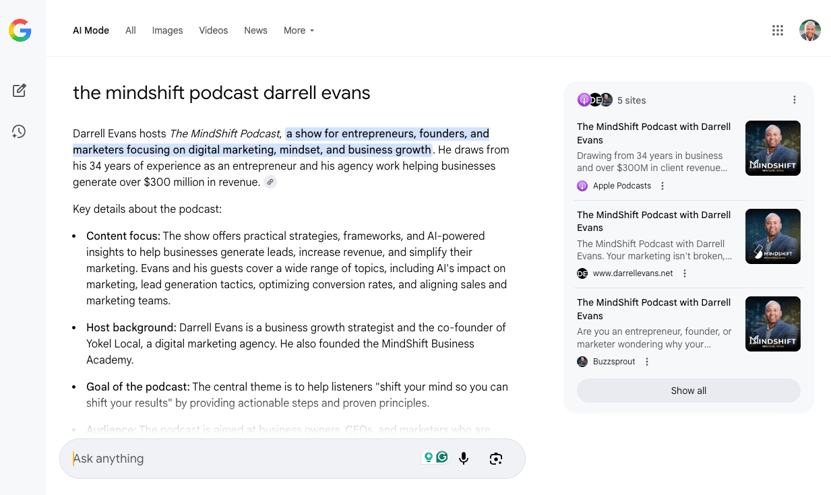
Task: Click the Grammarly icon in the ask box
Action: [442, 457]
